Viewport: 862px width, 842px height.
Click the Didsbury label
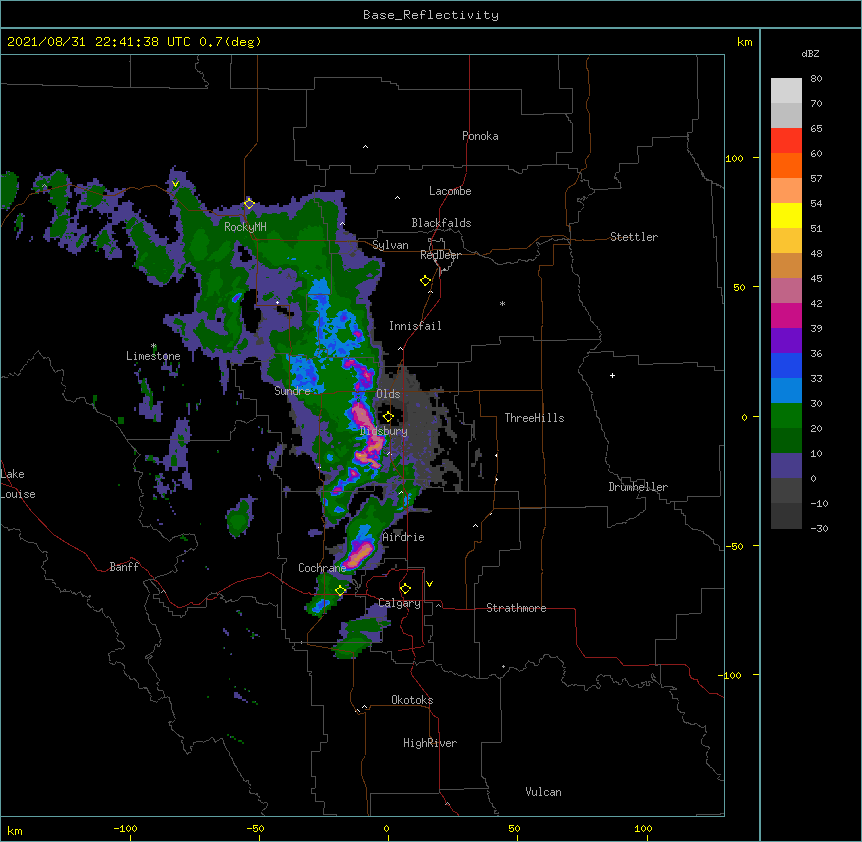383,431
